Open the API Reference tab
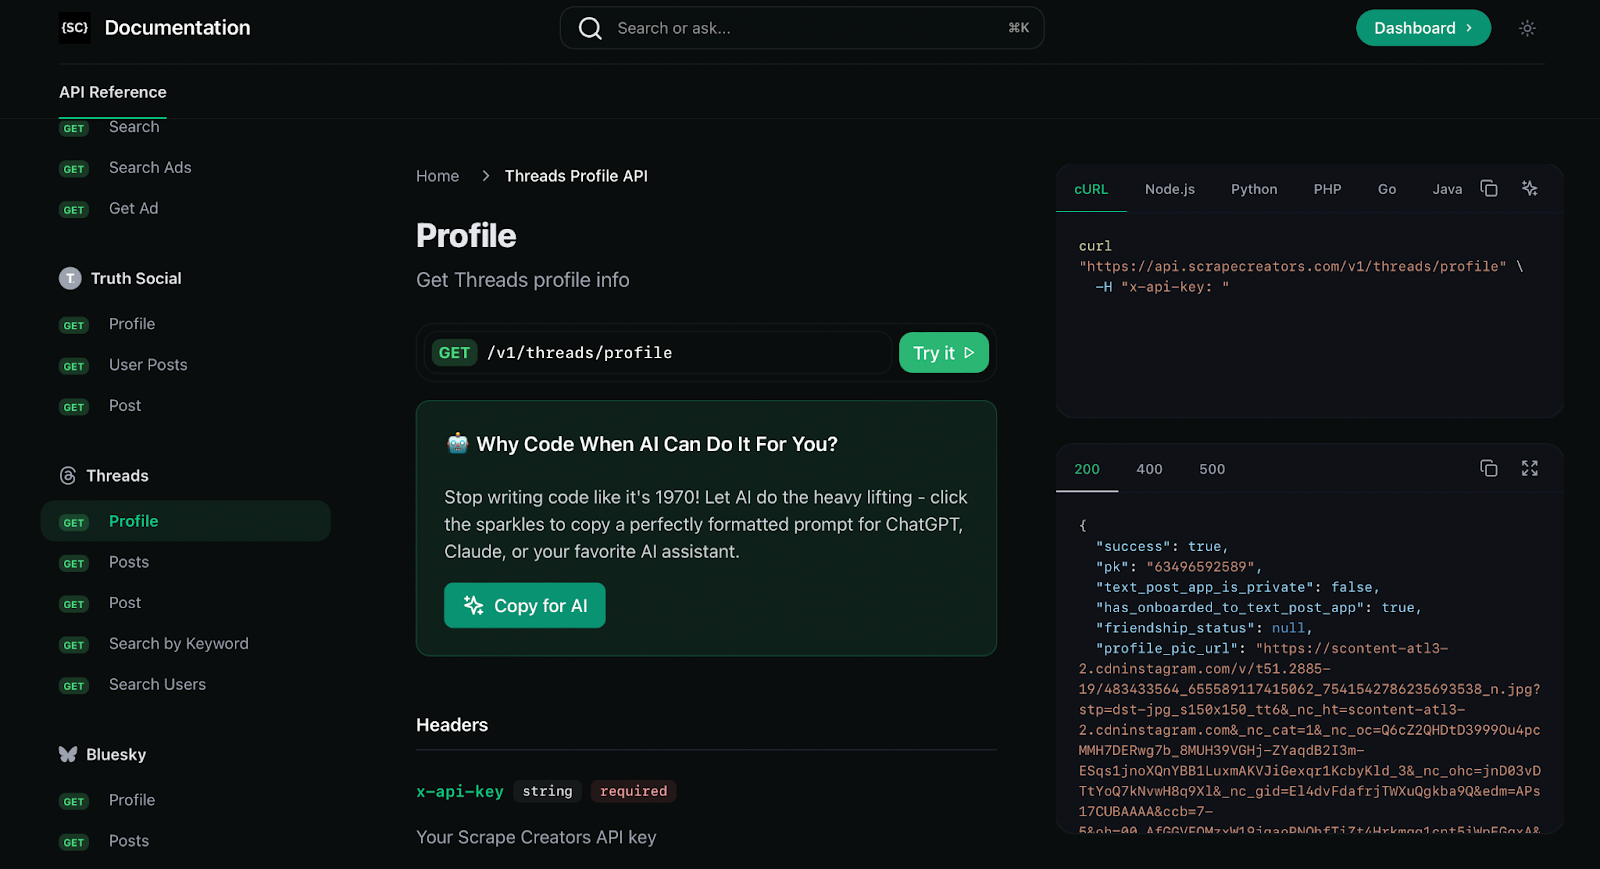The image size is (1600, 869). (x=113, y=92)
